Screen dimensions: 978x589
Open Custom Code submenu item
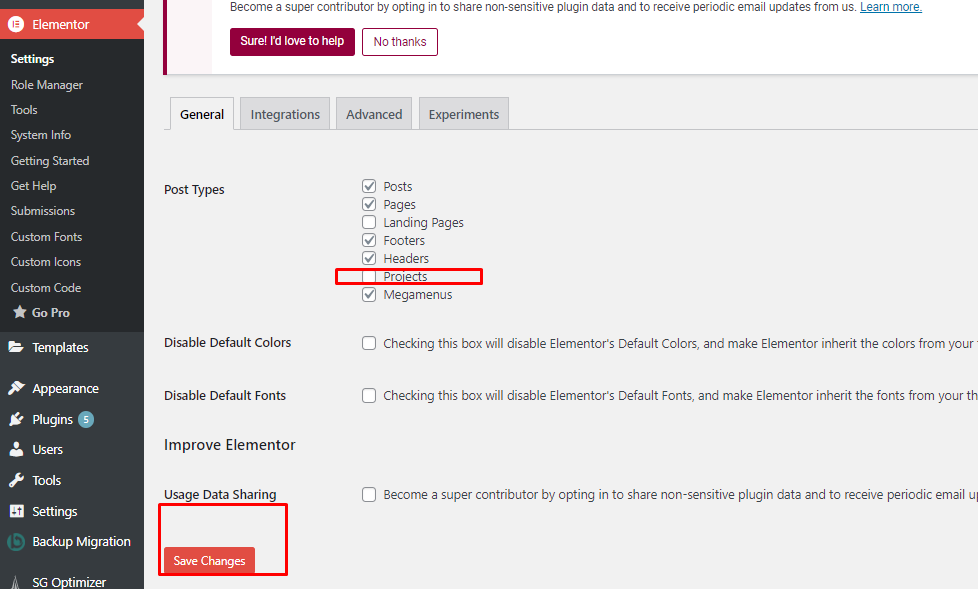[x=46, y=288]
